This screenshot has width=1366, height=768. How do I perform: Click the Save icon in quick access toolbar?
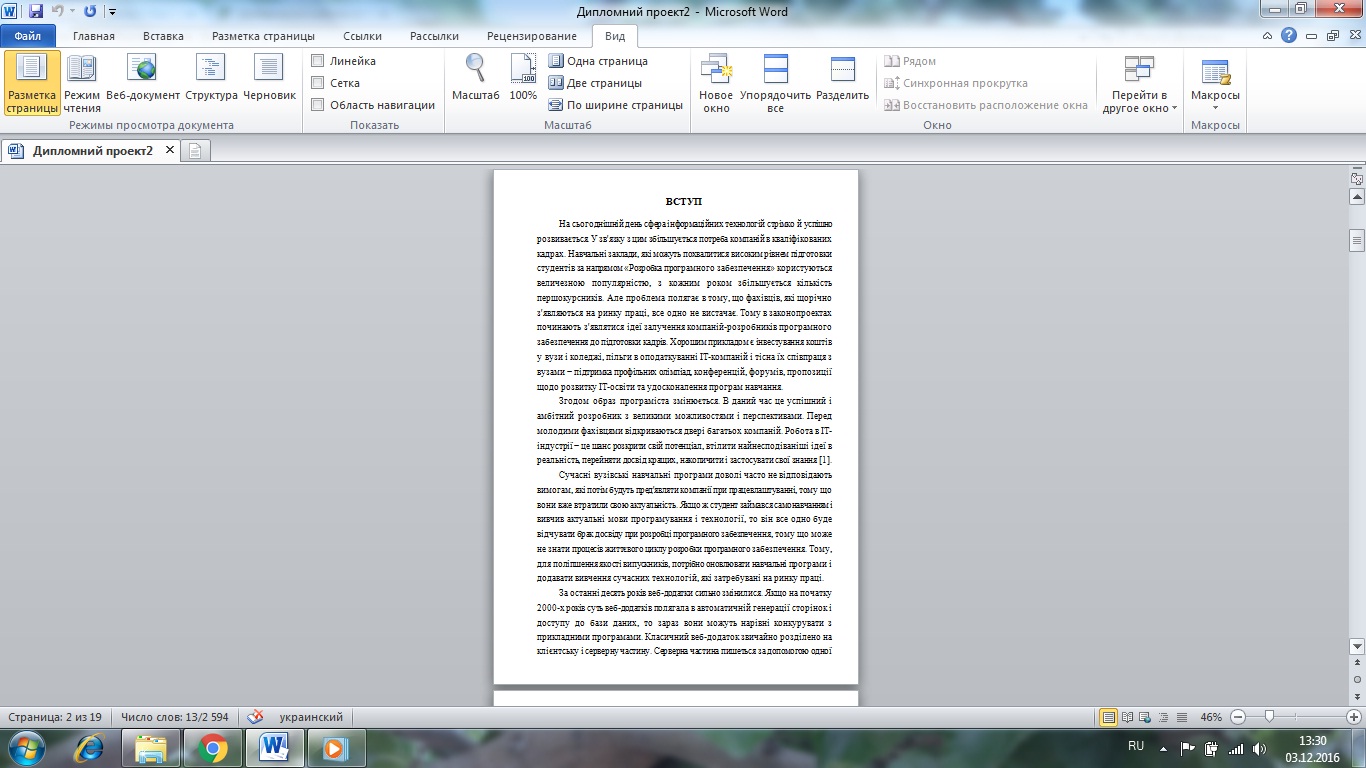pyautogui.click(x=36, y=12)
